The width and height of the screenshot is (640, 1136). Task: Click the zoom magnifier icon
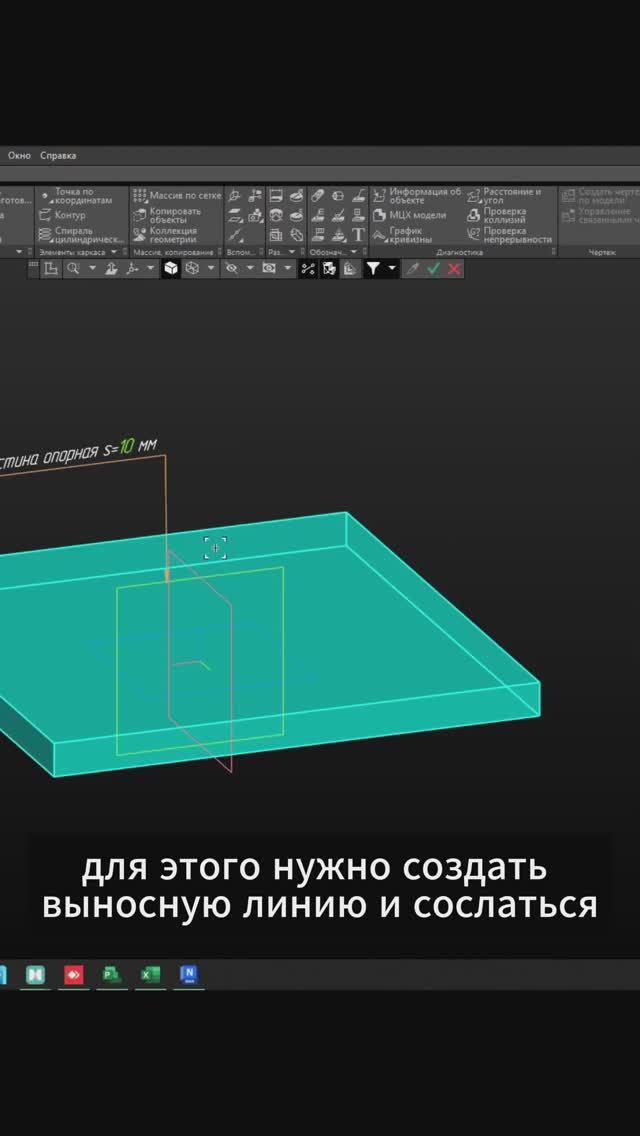72,269
